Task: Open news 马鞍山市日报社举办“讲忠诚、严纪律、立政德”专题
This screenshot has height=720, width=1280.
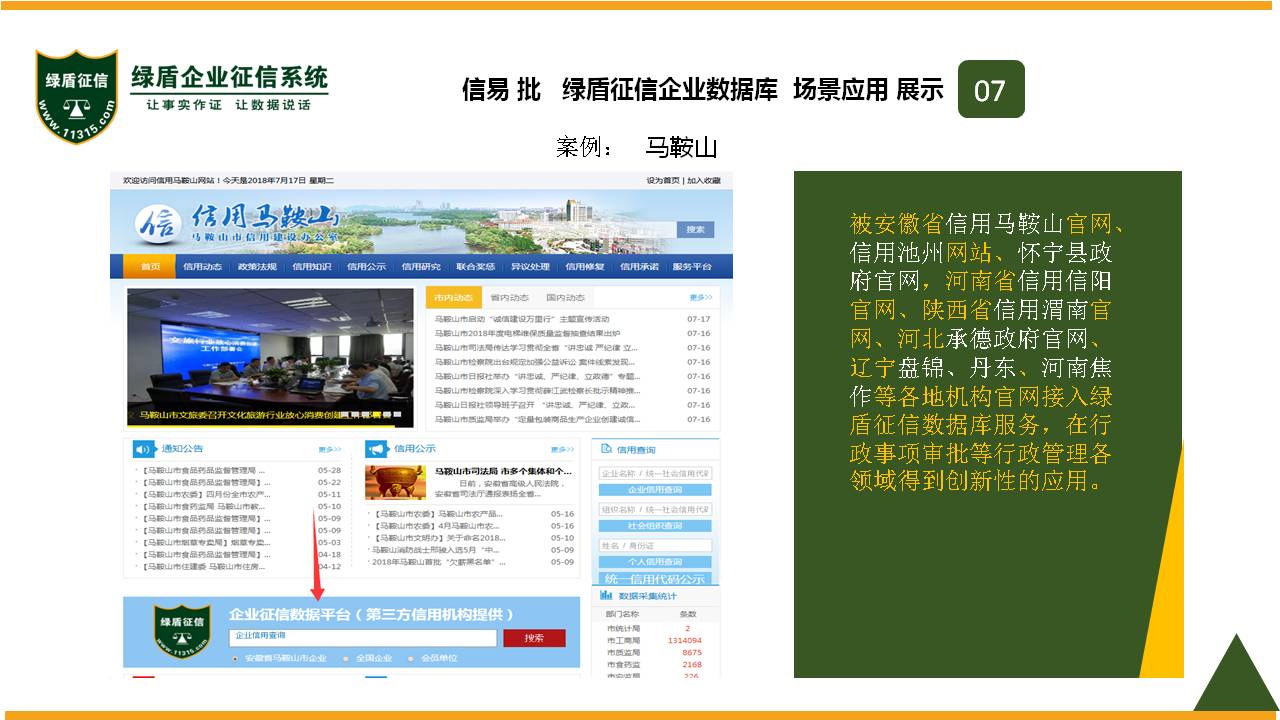Action: click(x=536, y=376)
